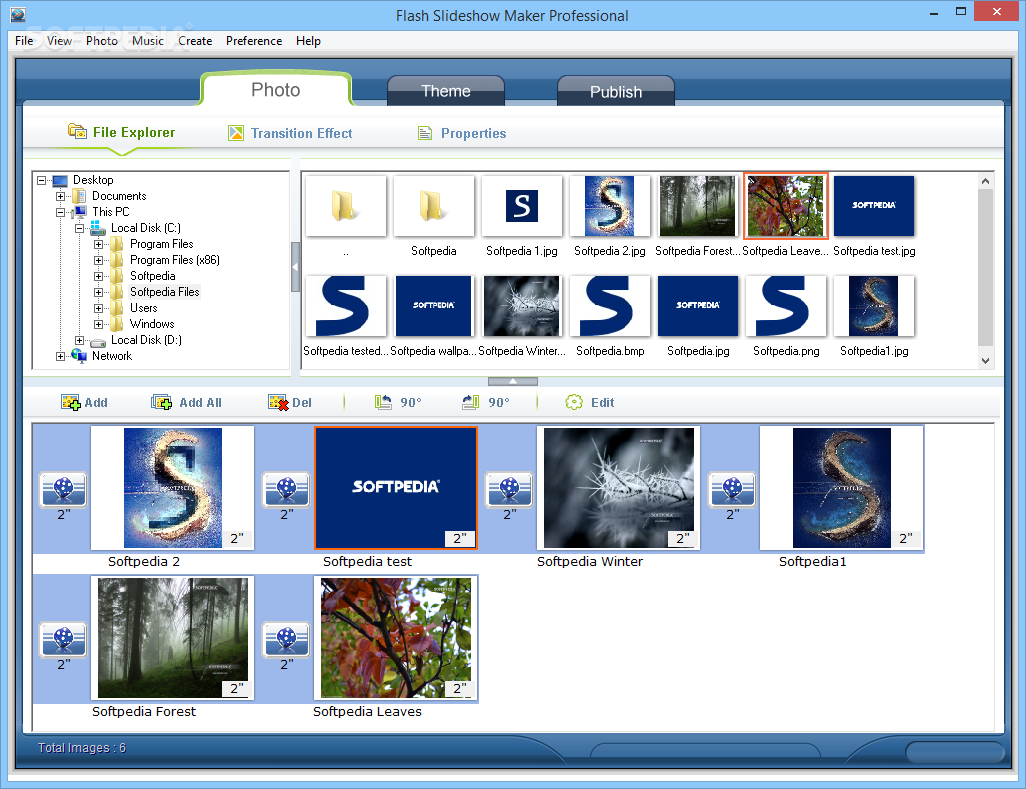Switch to the Theme tab
The height and width of the screenshot is (789, 1026).
[x=446, y=91]
